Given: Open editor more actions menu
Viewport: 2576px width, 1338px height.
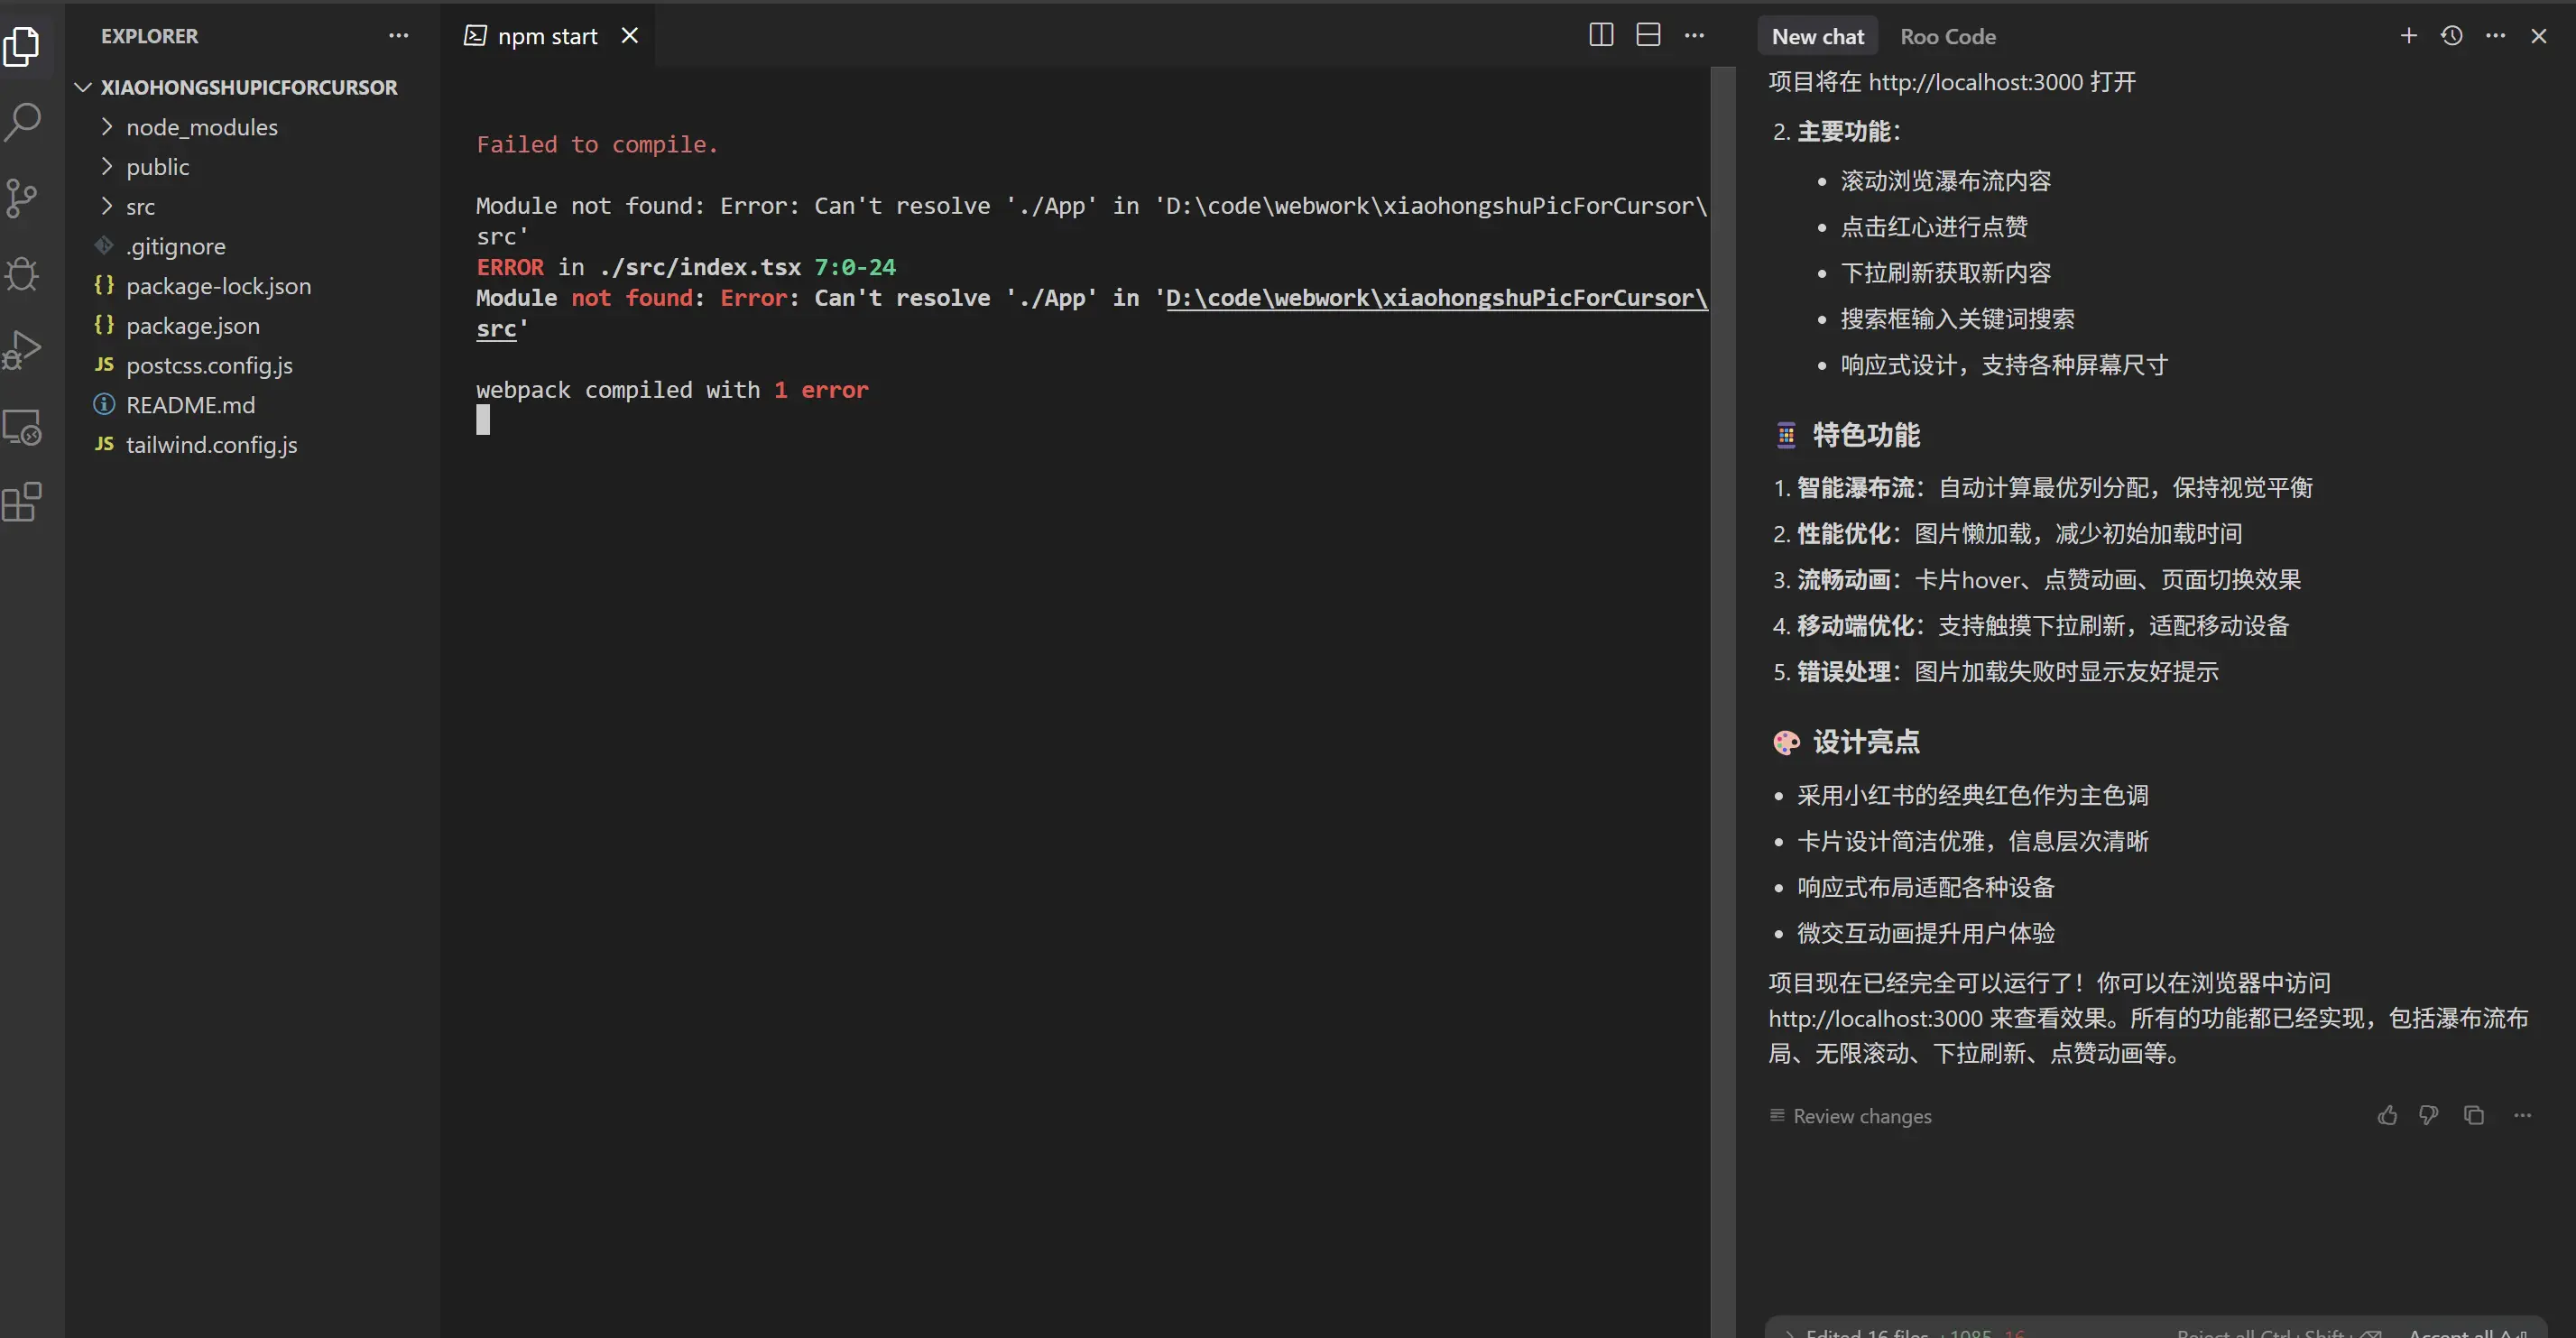Looking at the screenshot, I should coord(1694,35).
